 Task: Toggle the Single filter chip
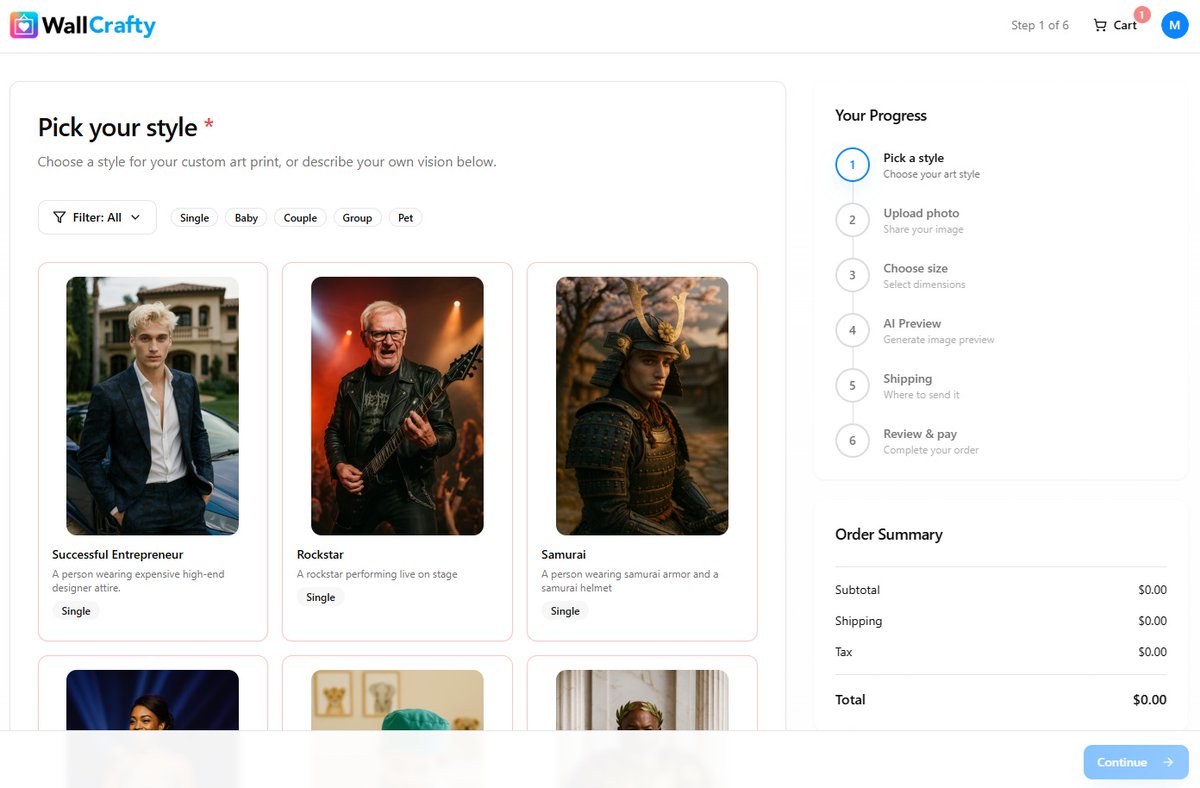click(x=194, y=217)
